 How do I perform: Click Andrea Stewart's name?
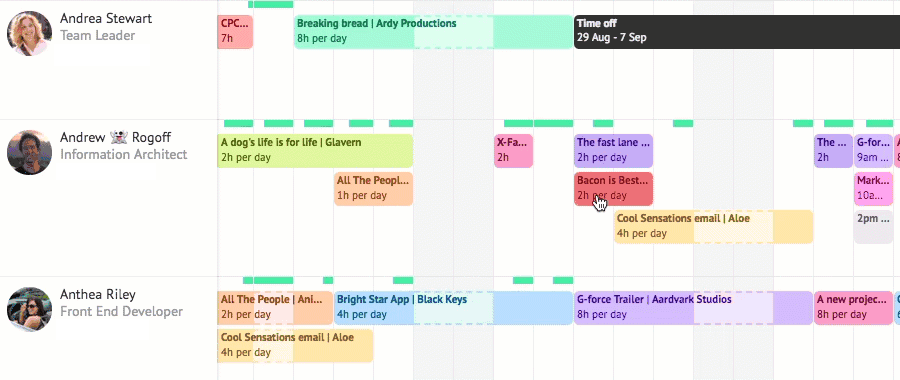coord(106,18)
